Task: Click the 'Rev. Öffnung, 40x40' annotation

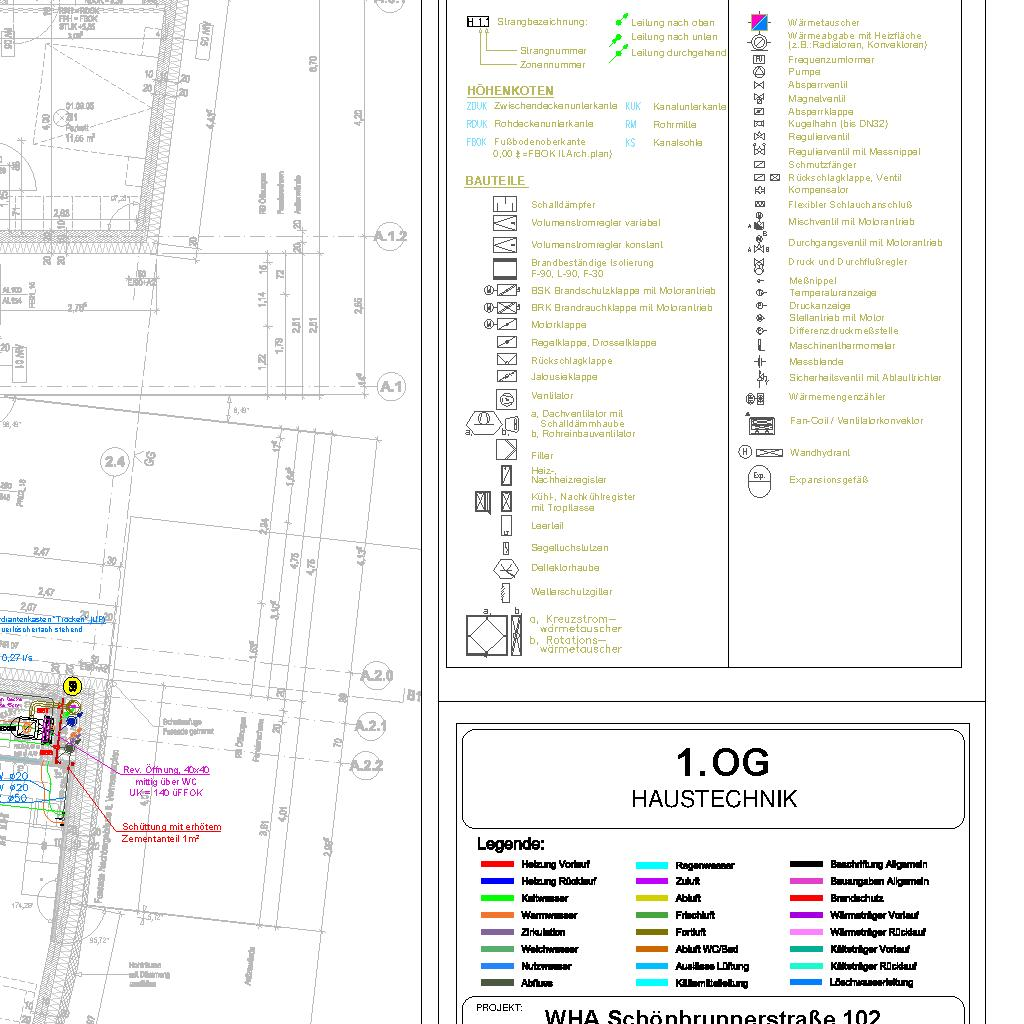Action: (x=166, y=770)
